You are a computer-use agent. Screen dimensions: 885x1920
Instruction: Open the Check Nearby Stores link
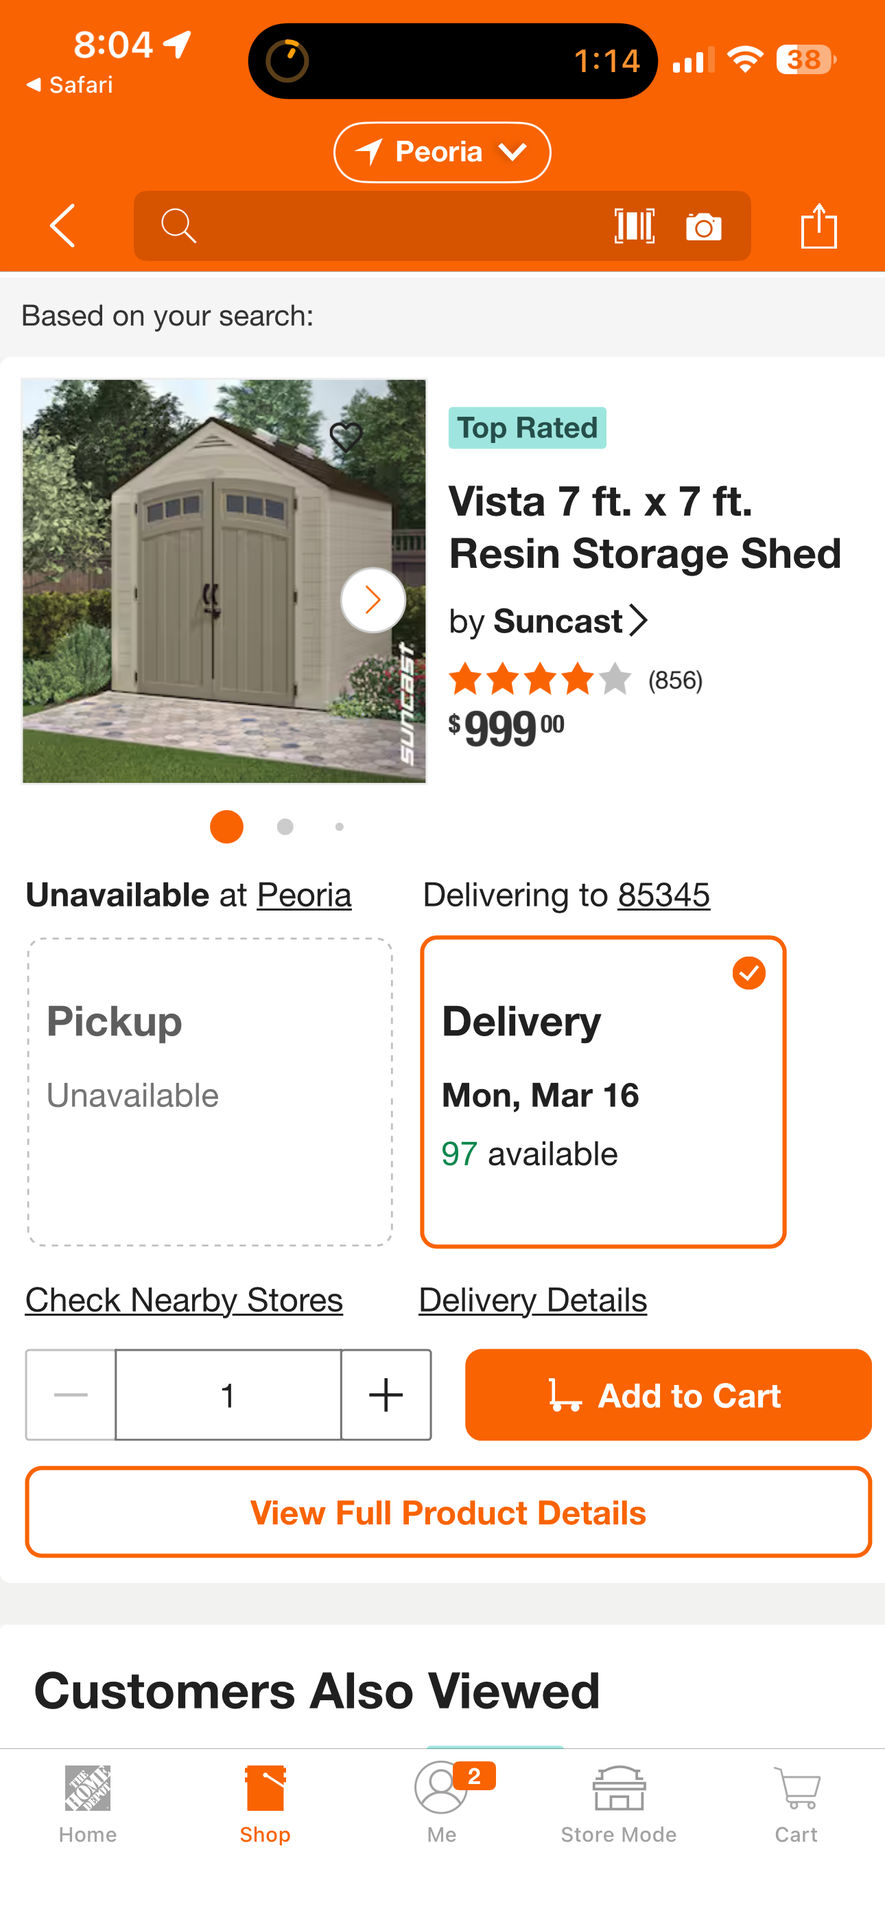click(184, 1300)
